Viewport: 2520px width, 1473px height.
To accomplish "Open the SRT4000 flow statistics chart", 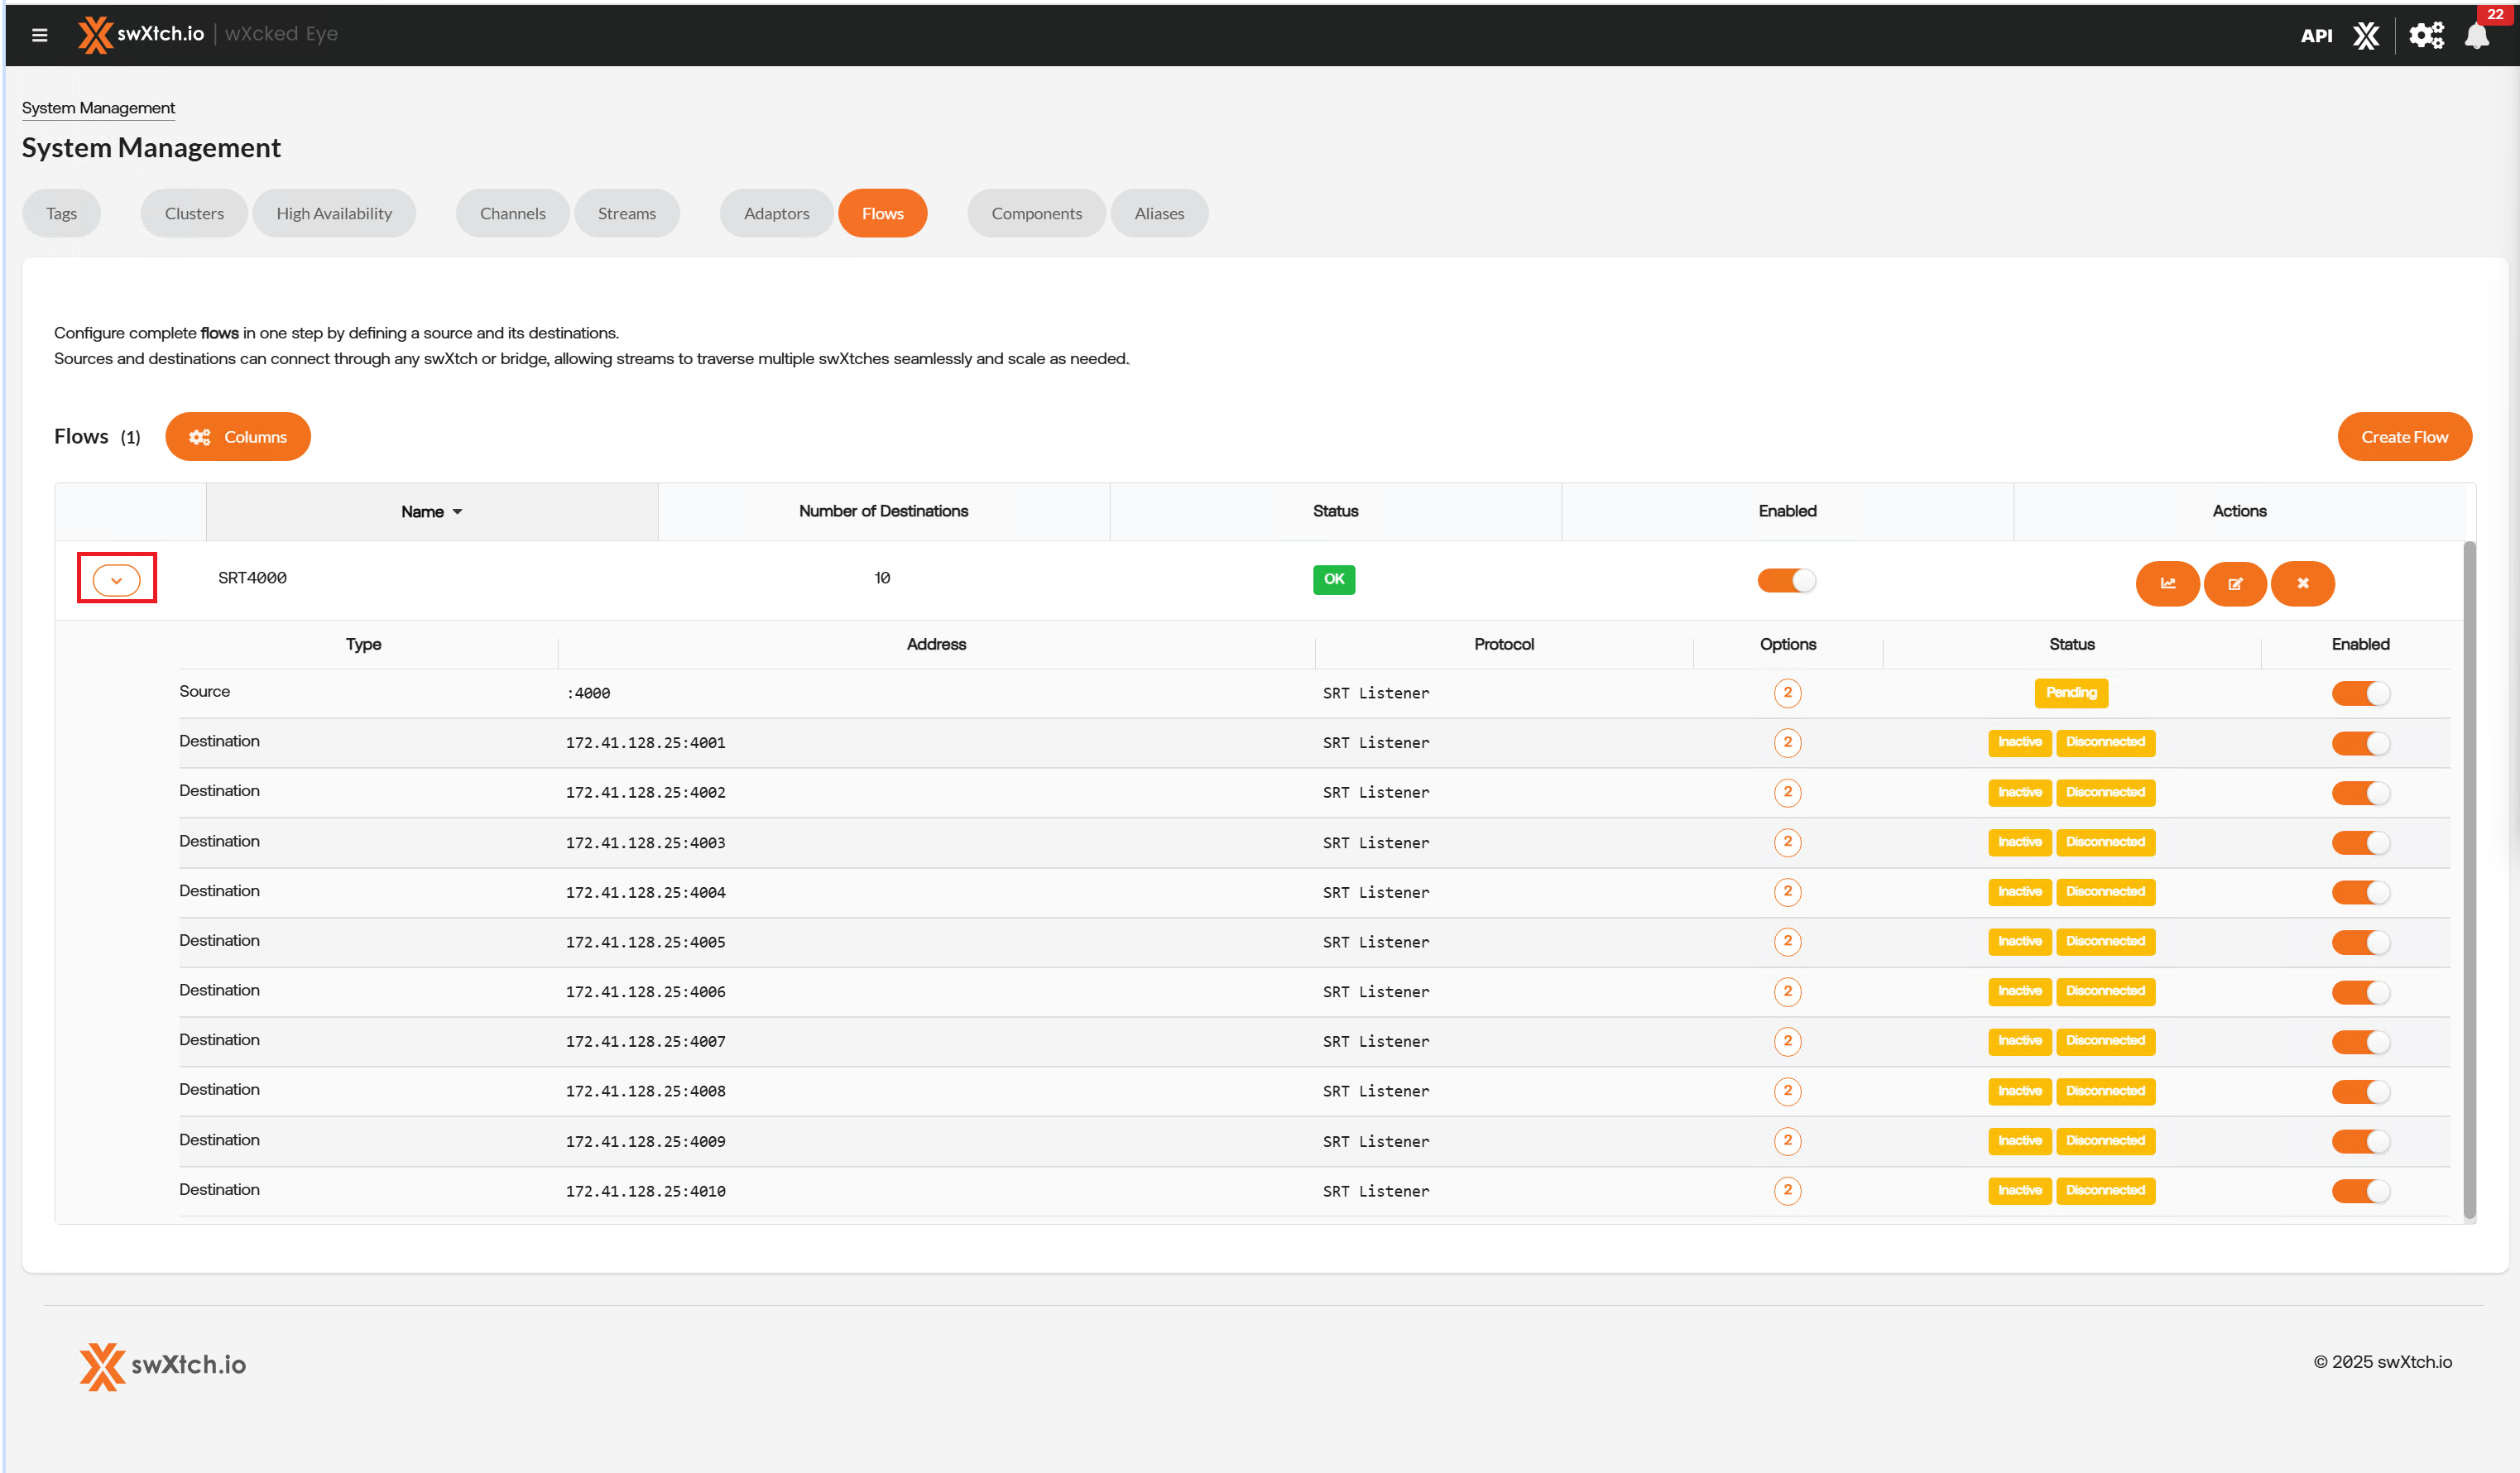I will (2167, 583).
